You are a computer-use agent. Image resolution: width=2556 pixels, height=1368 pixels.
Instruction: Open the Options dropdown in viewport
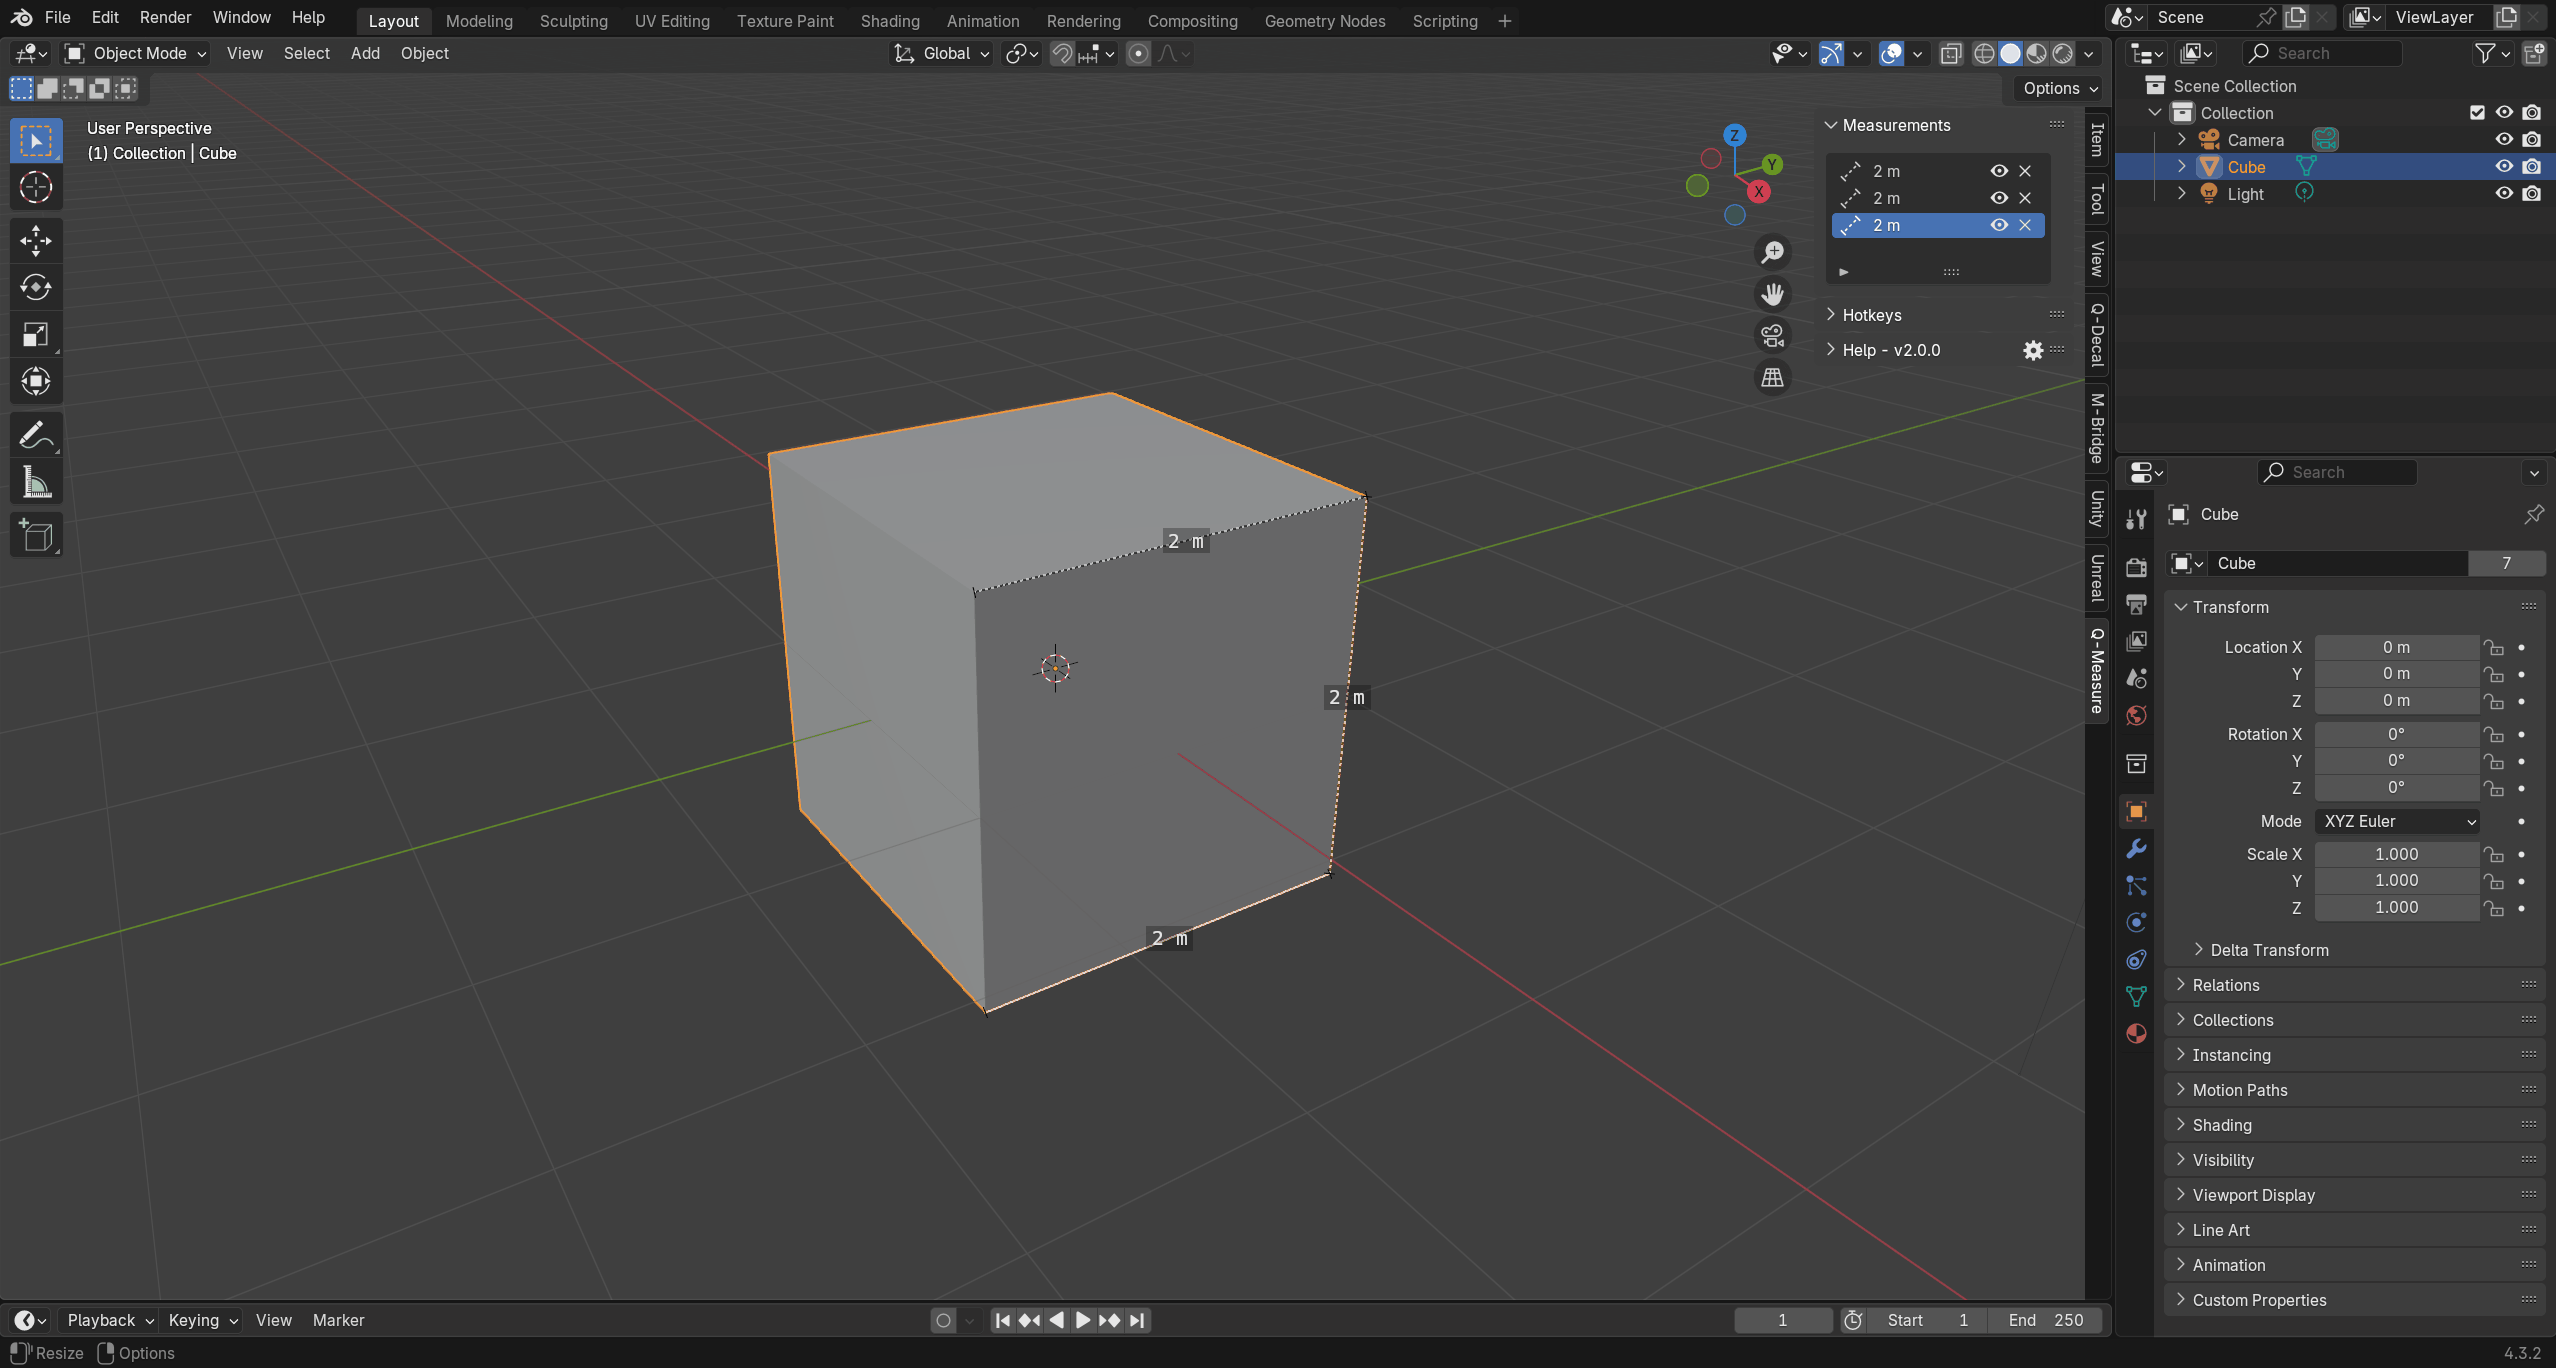pyautogui.click(x=2060, y=88)
